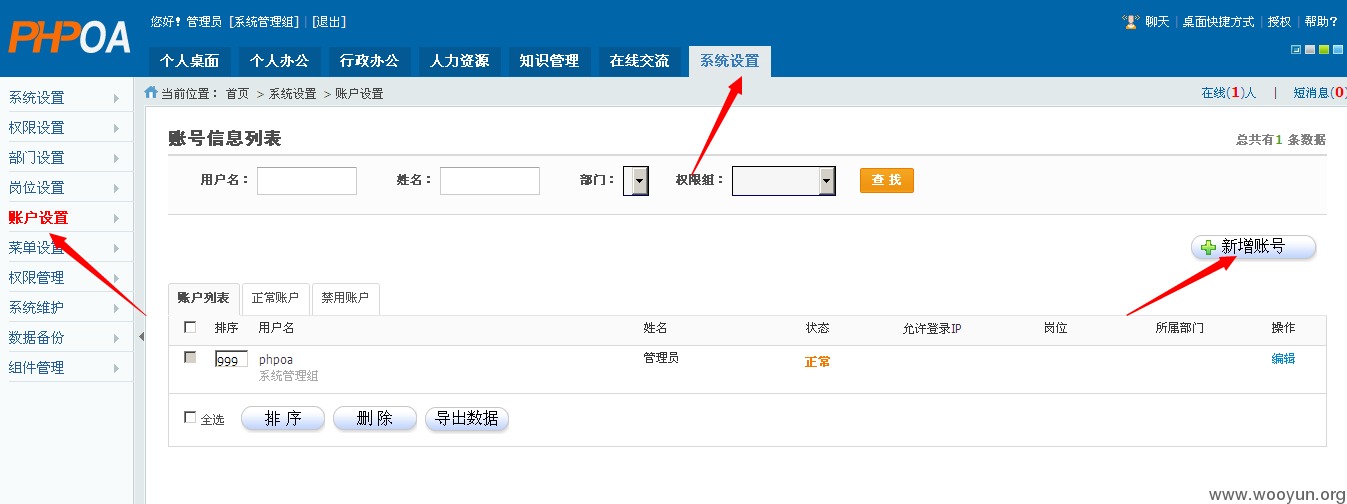Screen dimensions: 1347x504
Task: Select the 系统设置 top tab
Action: pyautogui.click(x=730, y=61)
